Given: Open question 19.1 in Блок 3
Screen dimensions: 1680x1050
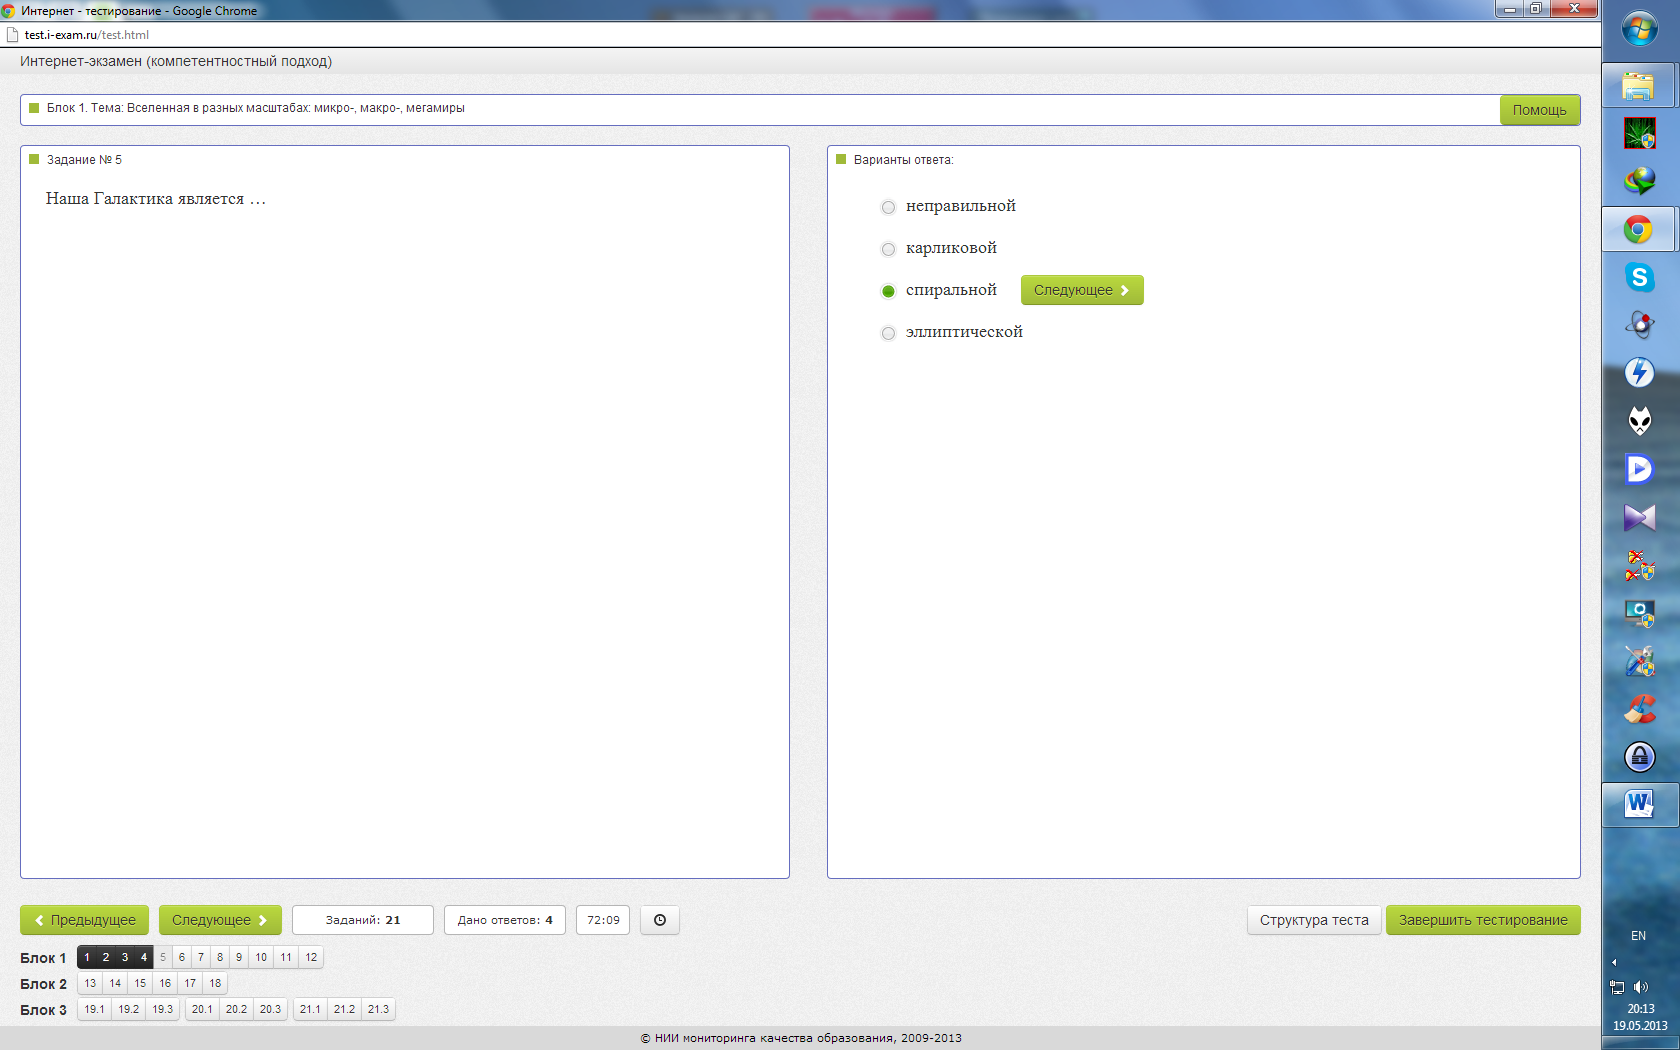Looking at the screenshot, I should click(95, 1009).
